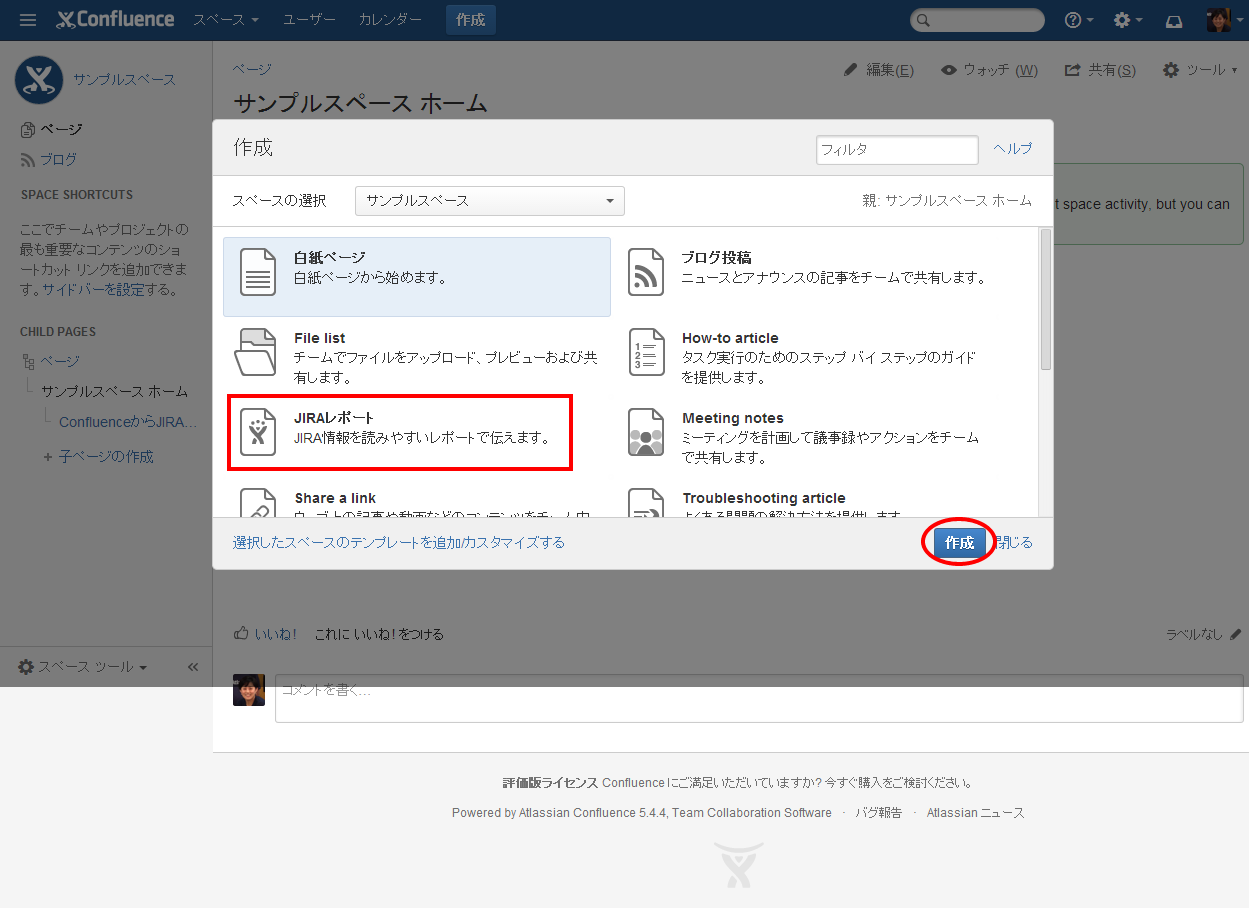This screenshot has height=908, width=1249.
Task: Click the ページ breadcrumb link
Action: [x=252, y=69]
